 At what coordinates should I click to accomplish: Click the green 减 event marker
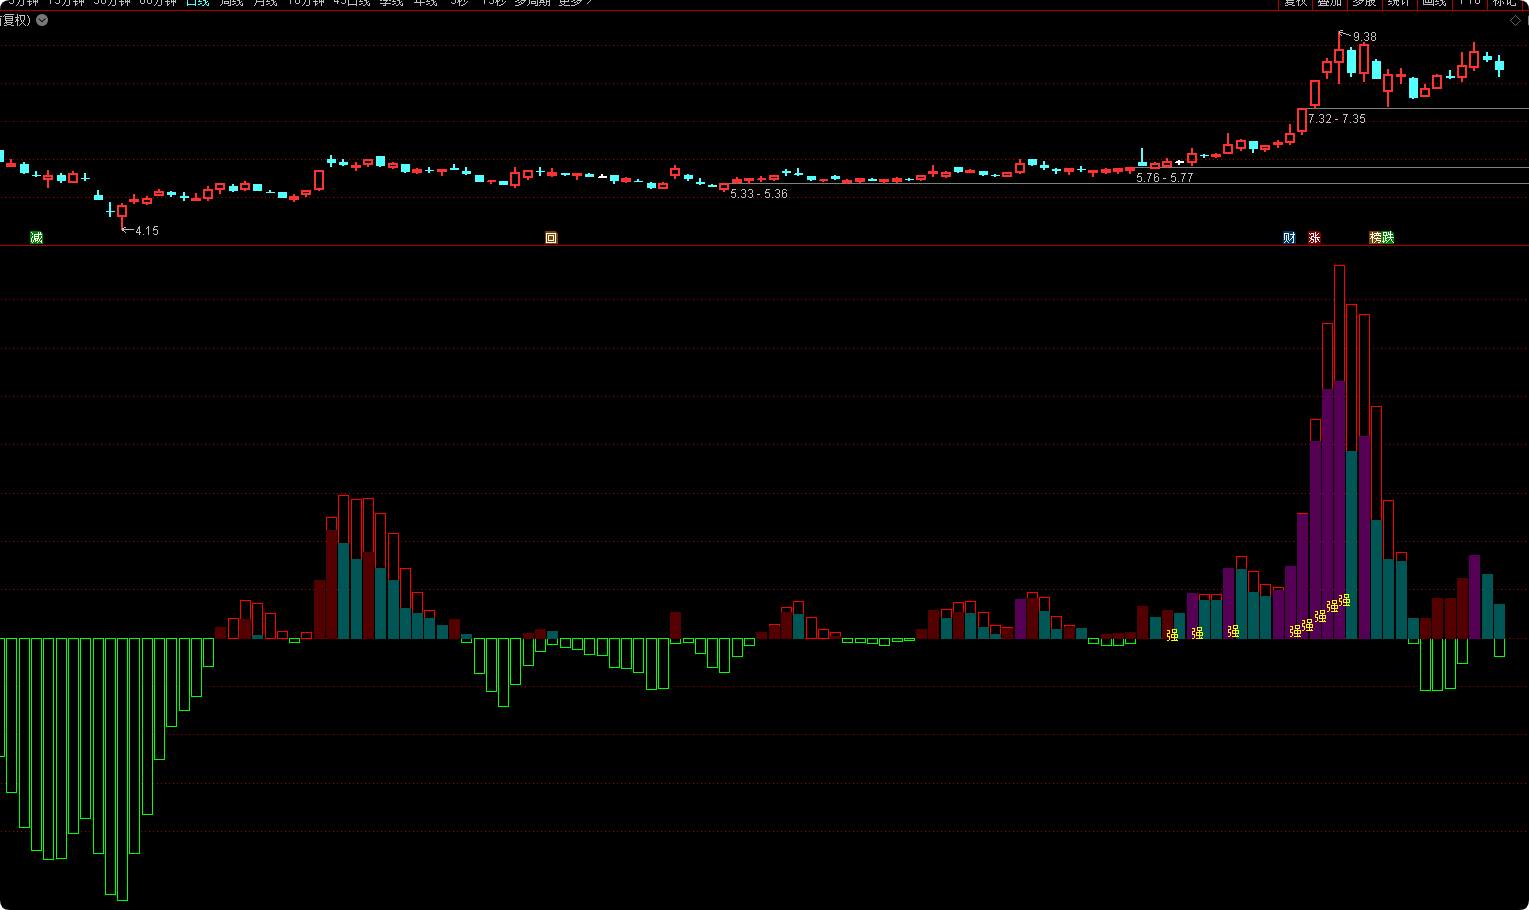(x=37, y=237)
